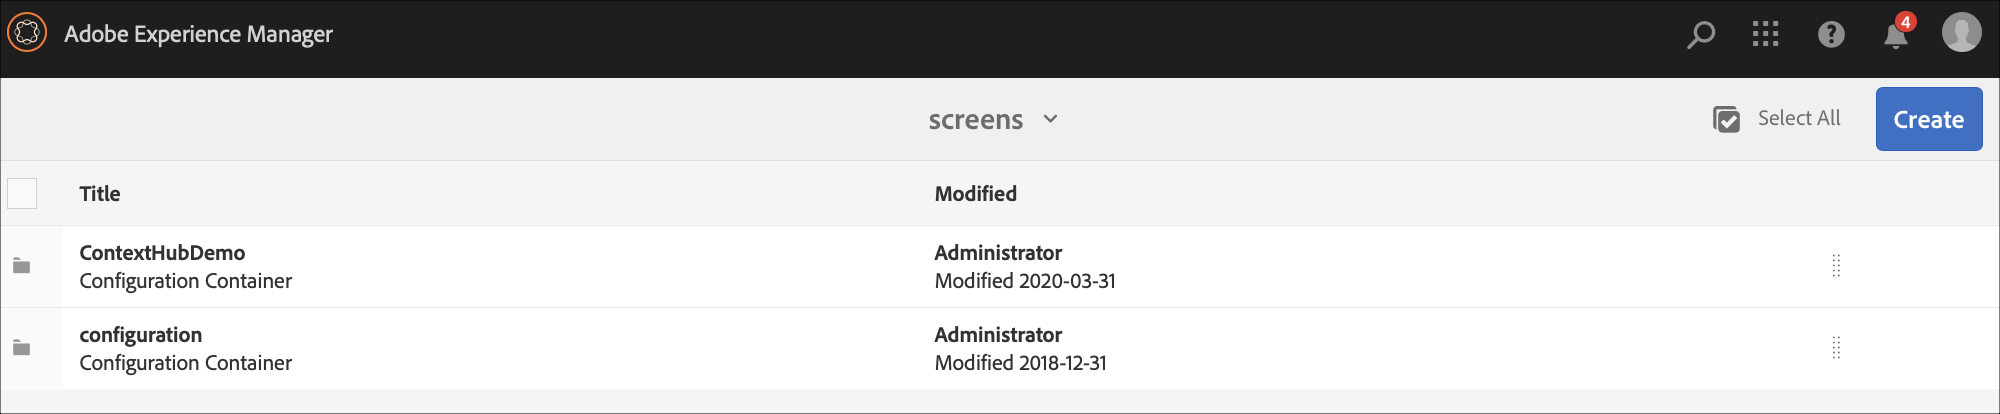This screenshot has width=2000, height=414.
Task: Open the help question mark icon
Action: (x=1831, y=35)
